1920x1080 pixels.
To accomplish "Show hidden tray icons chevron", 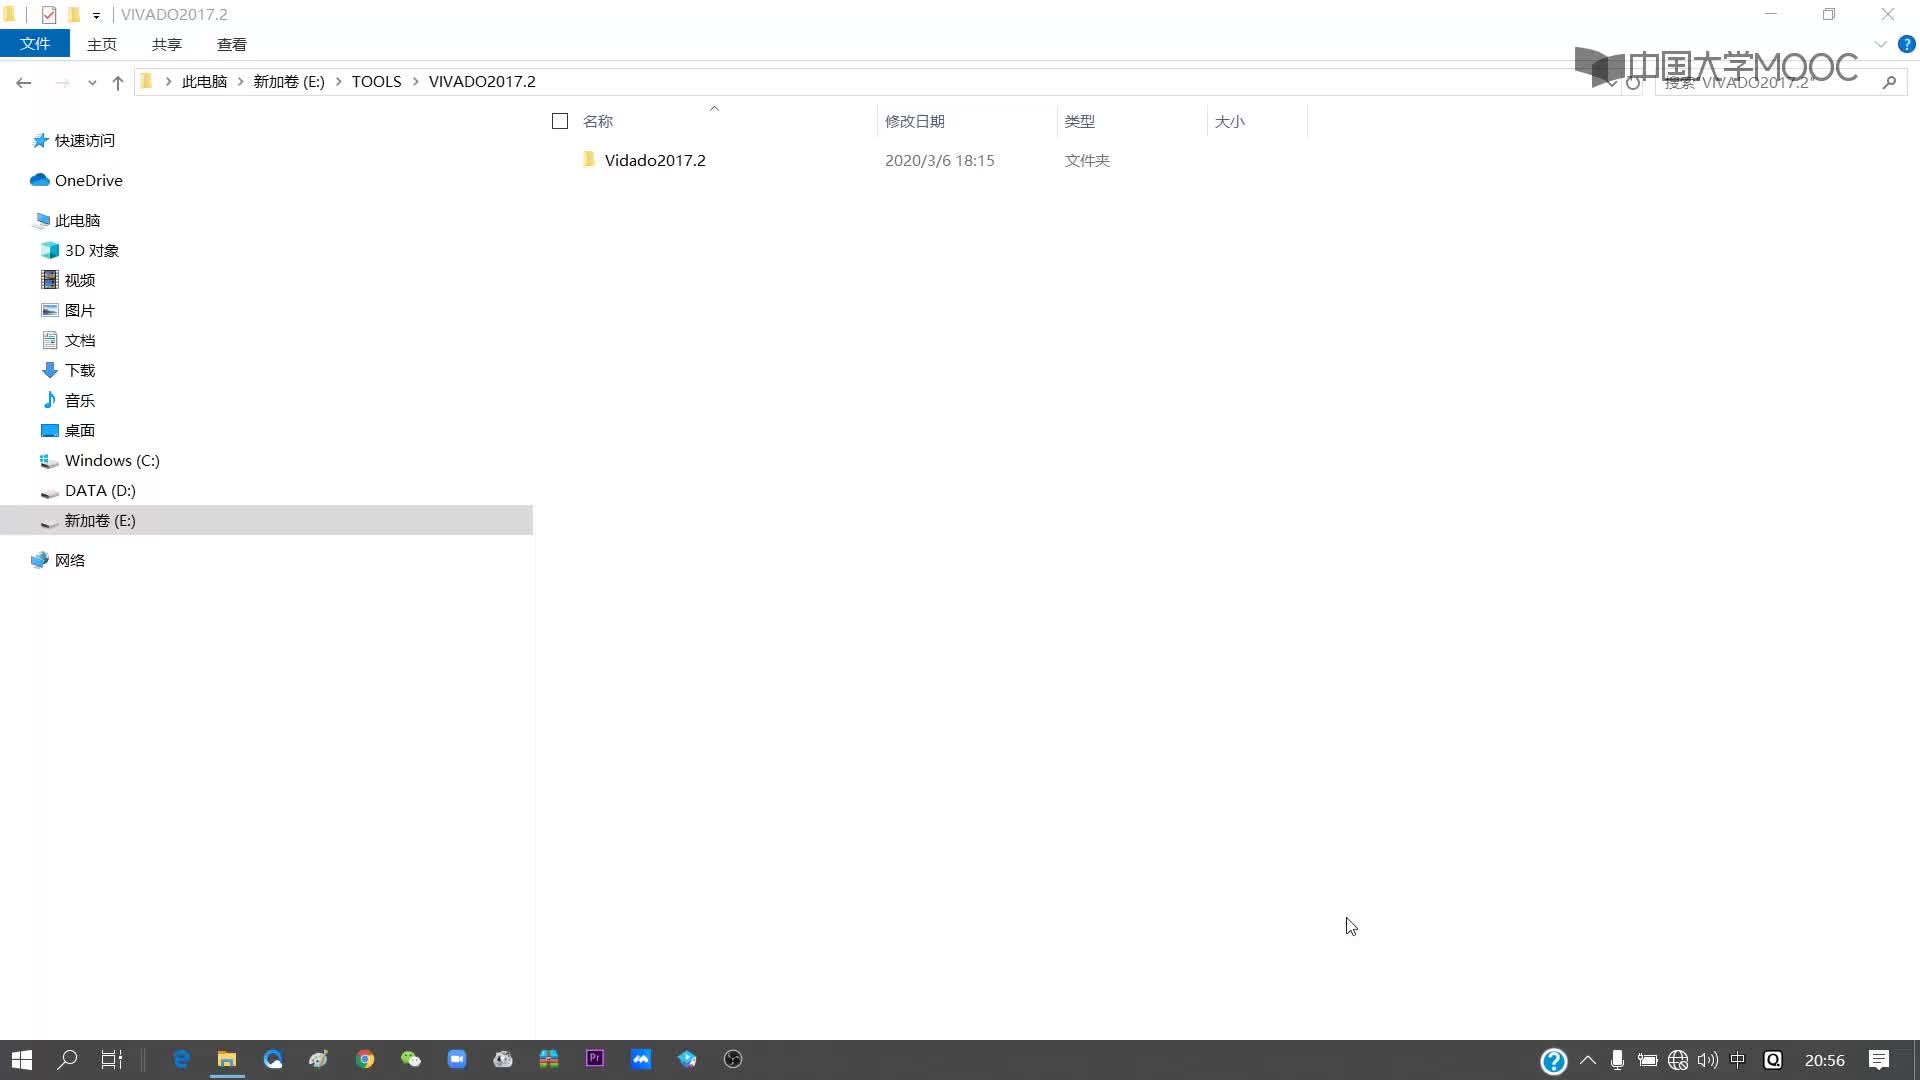I will coord(1588,1060).
